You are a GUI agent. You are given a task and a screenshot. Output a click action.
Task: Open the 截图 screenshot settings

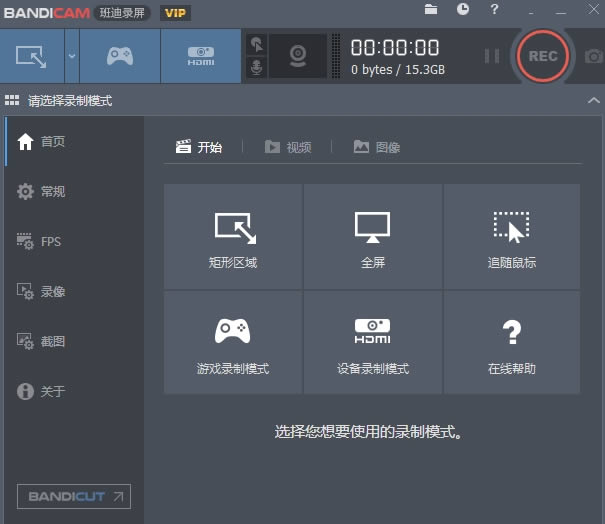[x=75, y=341]
